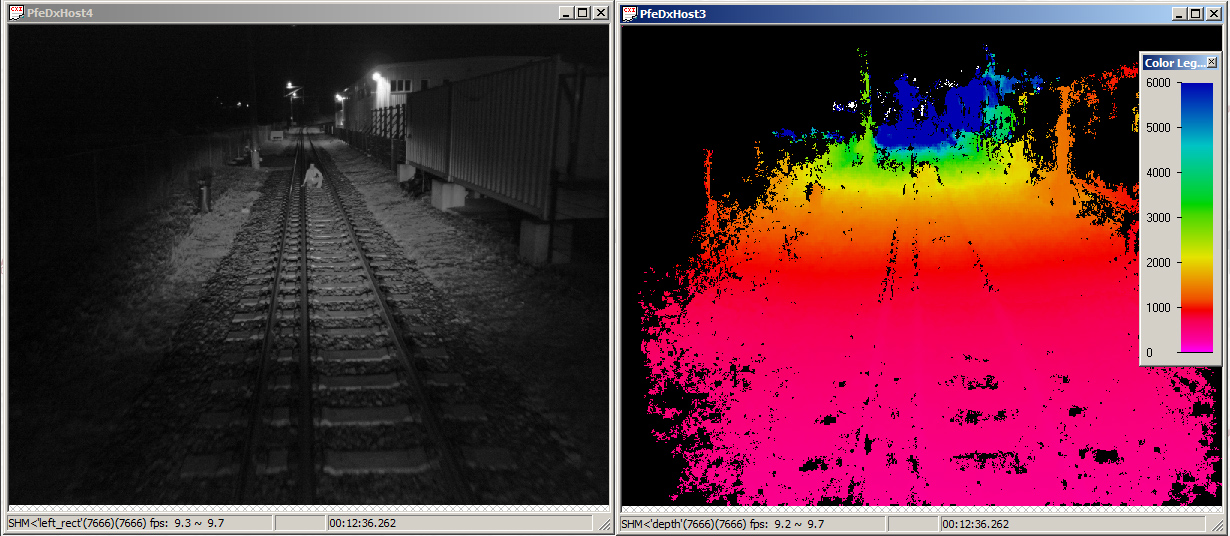Image resolution: width=1230 pixels, height=536 pixels.
Task: Close the PfeDxHost4 left_rect window
Action: [x=600, y=13]
